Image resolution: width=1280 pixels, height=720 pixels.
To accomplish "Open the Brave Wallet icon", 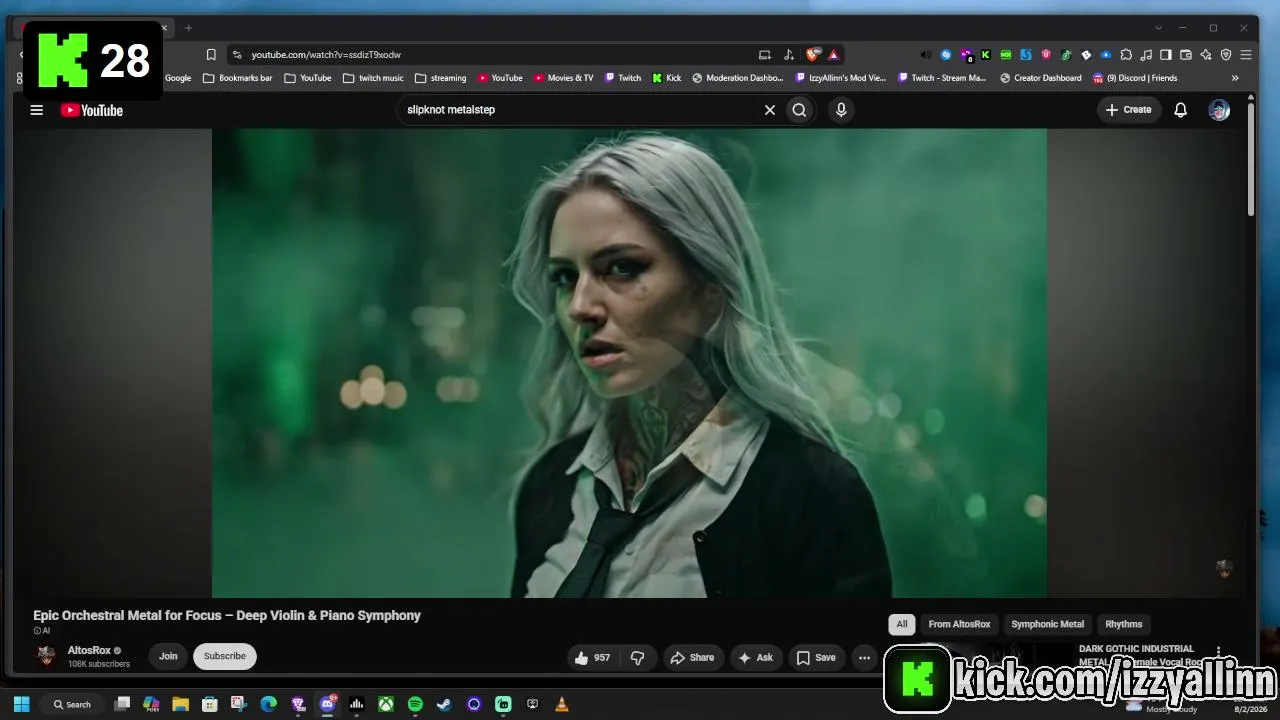I will pyautogui.click(x=1186, y=55).
